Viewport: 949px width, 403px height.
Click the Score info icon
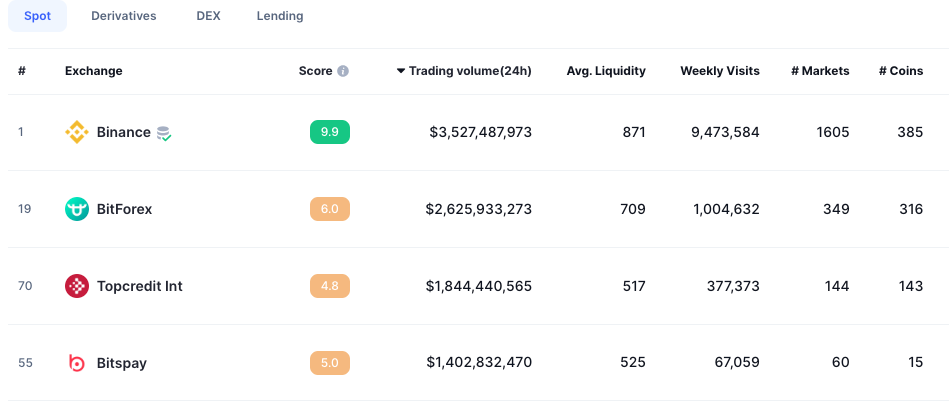(x=343, y=71)
